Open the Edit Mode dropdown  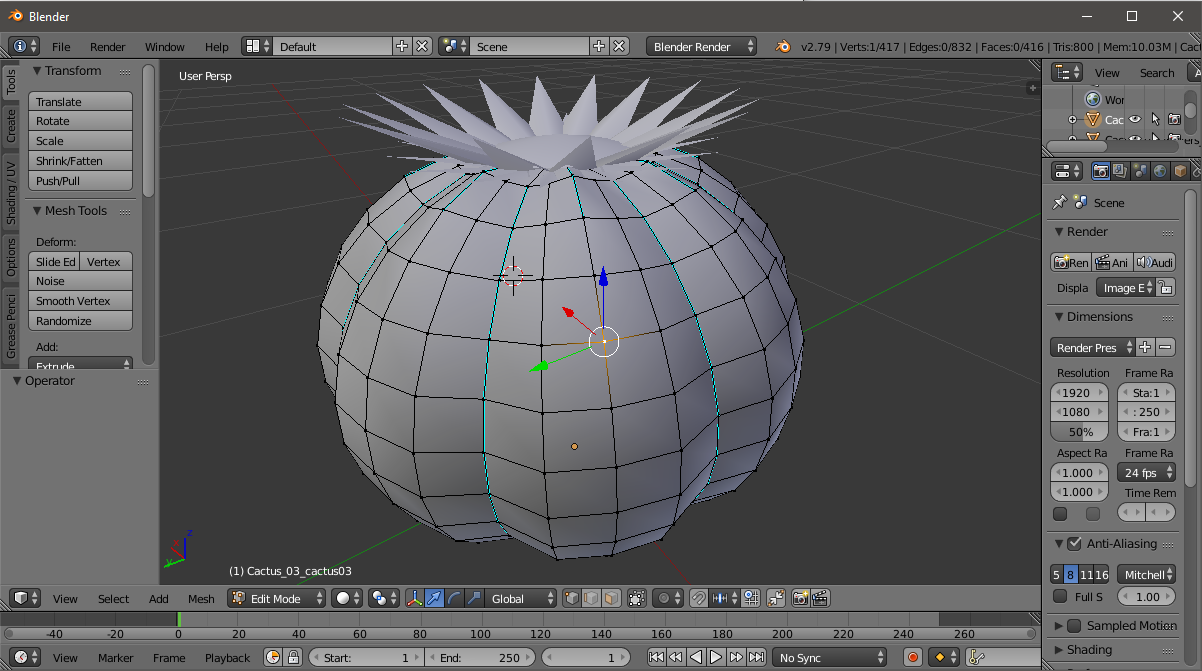(277, 598)
